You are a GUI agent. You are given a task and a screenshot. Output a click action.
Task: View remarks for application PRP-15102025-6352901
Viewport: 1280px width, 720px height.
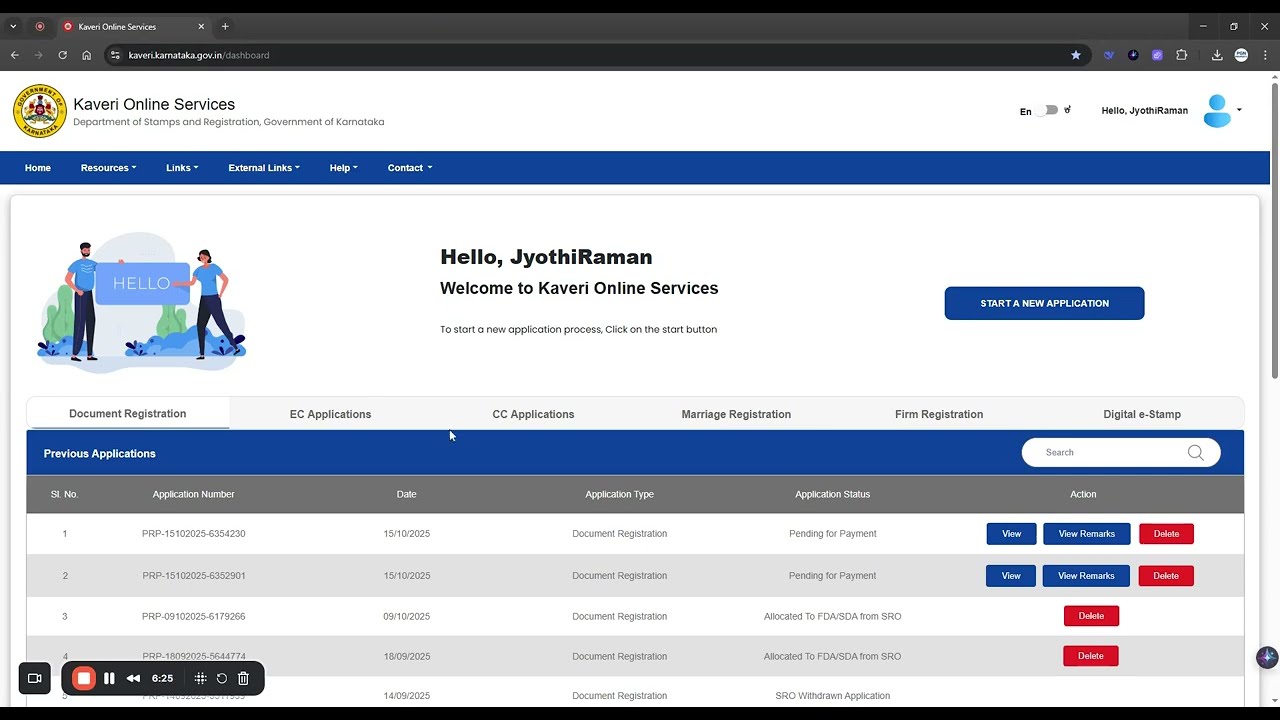click(1086, 576)
